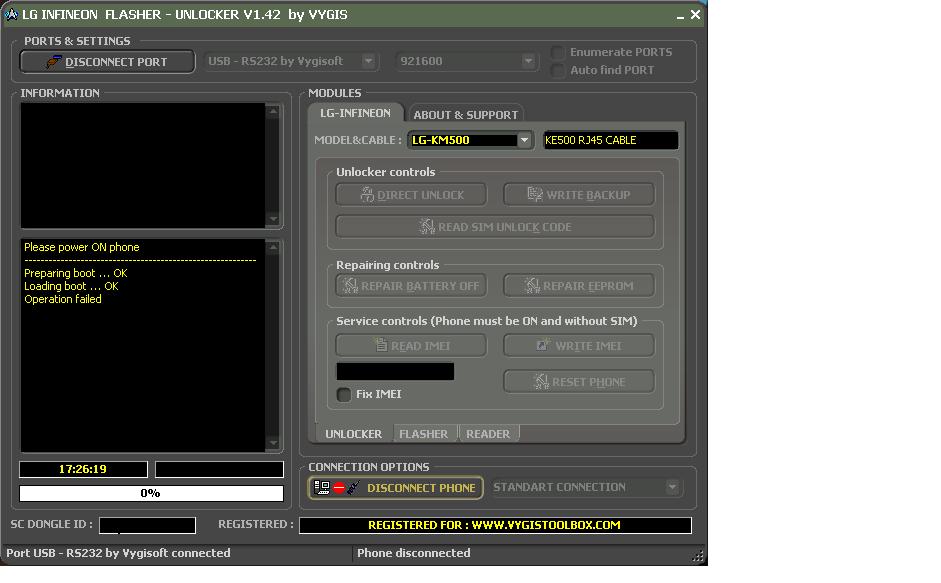The image size is (941, 583).
Task: Open the 921600 baud rate dropdown
Action: 528,61
